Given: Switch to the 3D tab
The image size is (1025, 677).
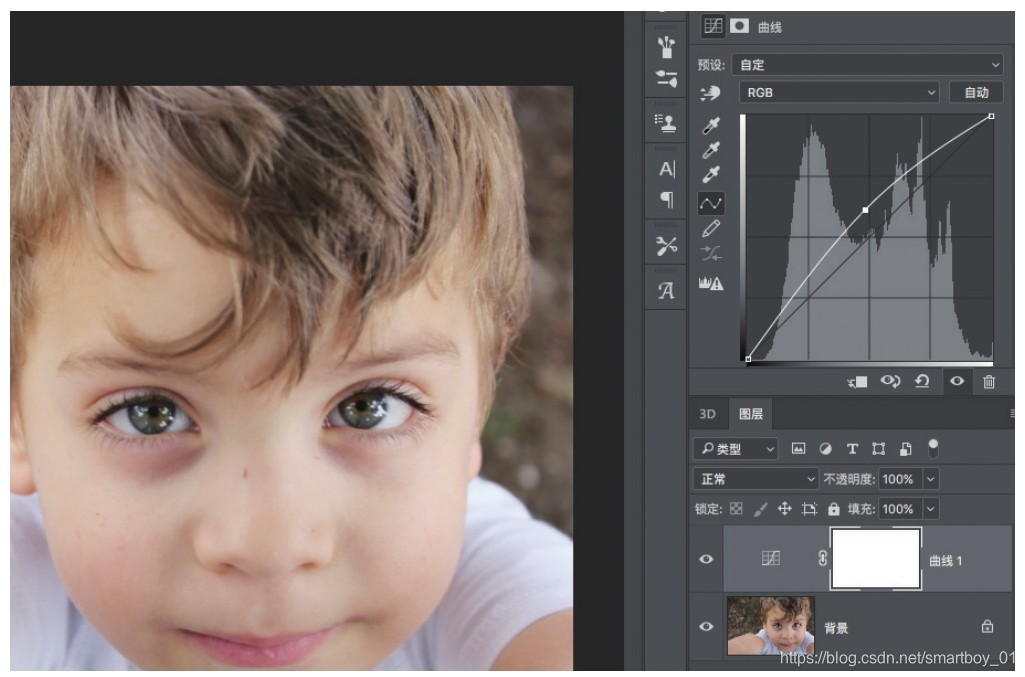Looking at the screenshot, I should (707, 414).
